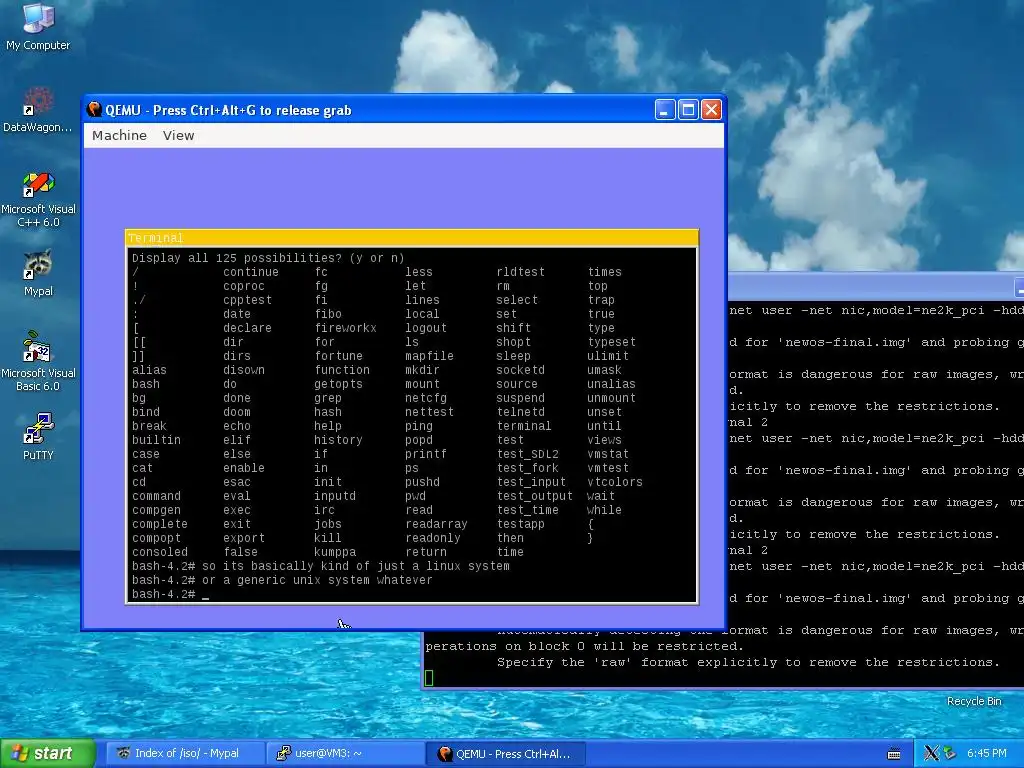Click the 'cpptest' command entry

(x=247, y=300)
